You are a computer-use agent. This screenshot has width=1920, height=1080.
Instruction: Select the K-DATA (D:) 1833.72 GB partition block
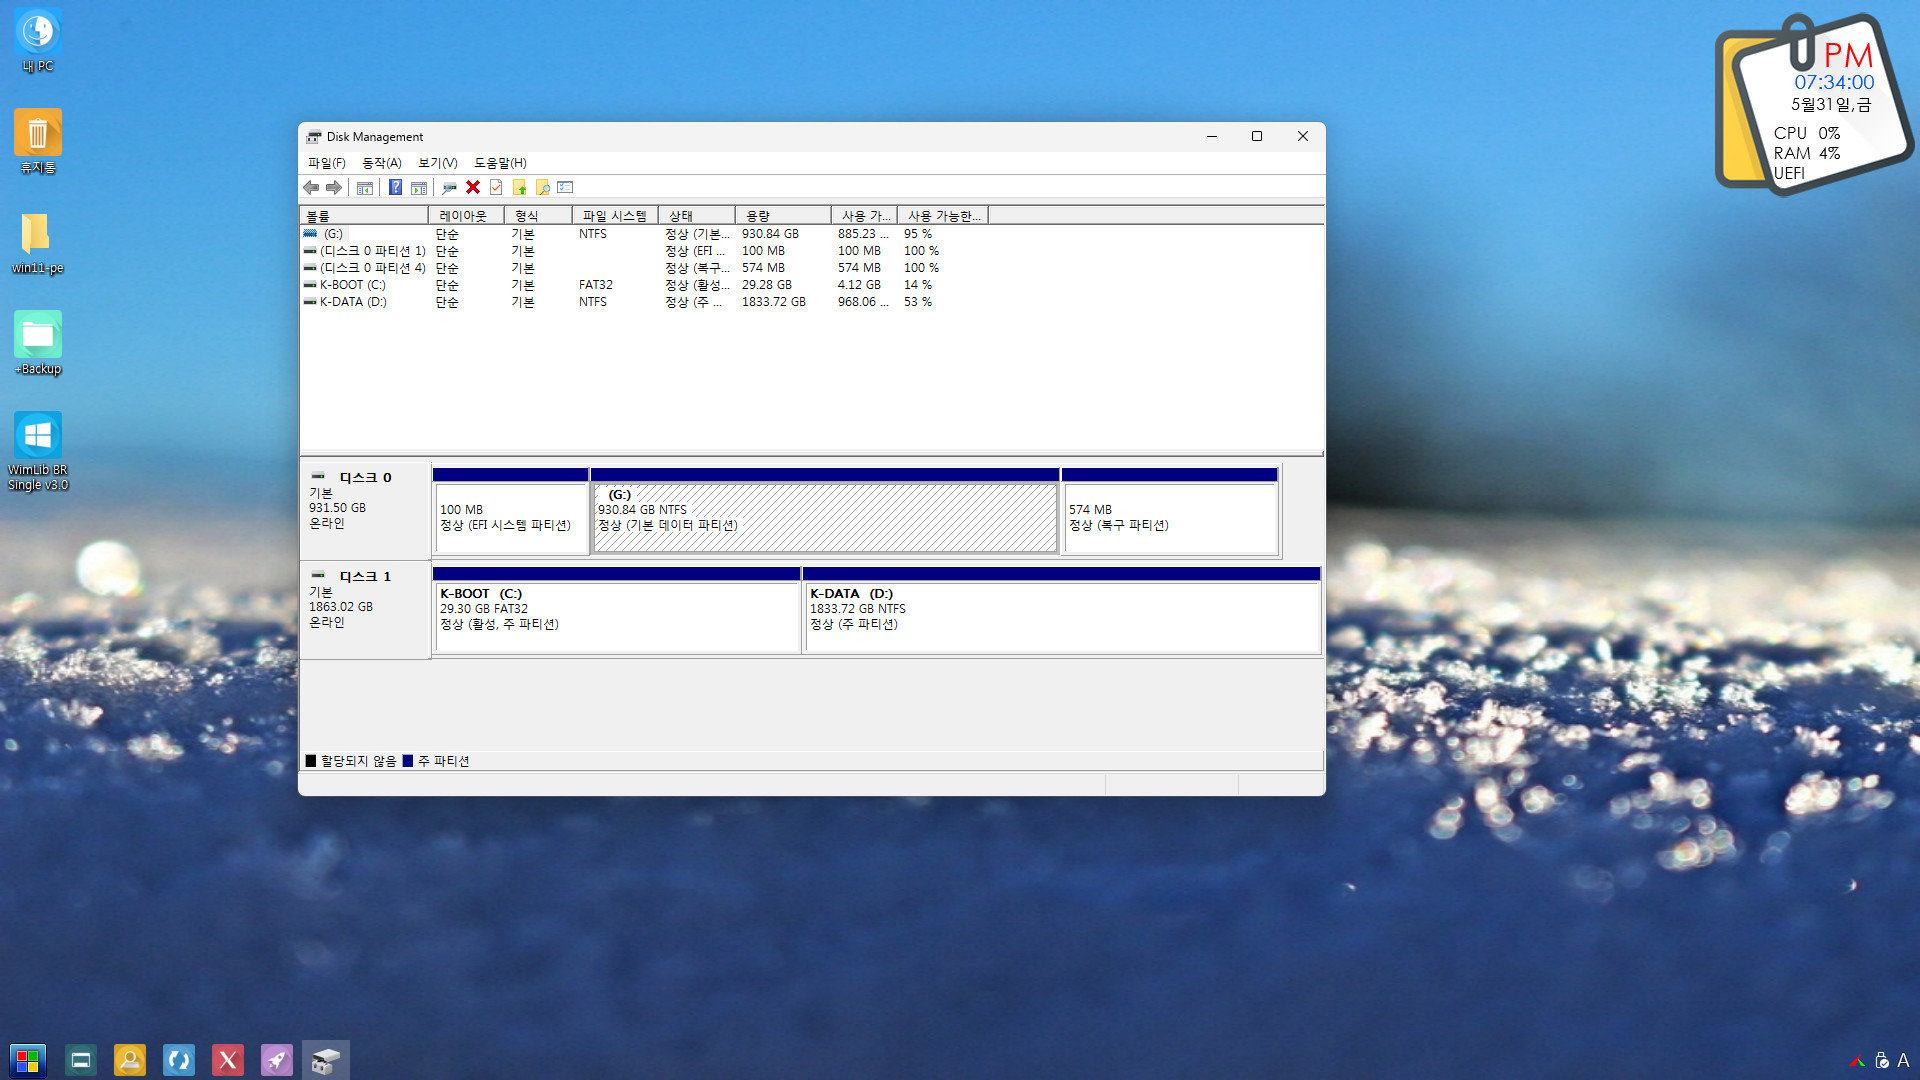click(1061, 610)
